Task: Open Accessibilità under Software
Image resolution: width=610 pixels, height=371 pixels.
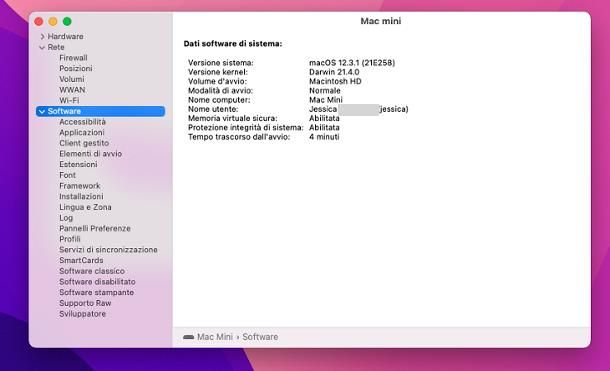Action: coord(82,122)
